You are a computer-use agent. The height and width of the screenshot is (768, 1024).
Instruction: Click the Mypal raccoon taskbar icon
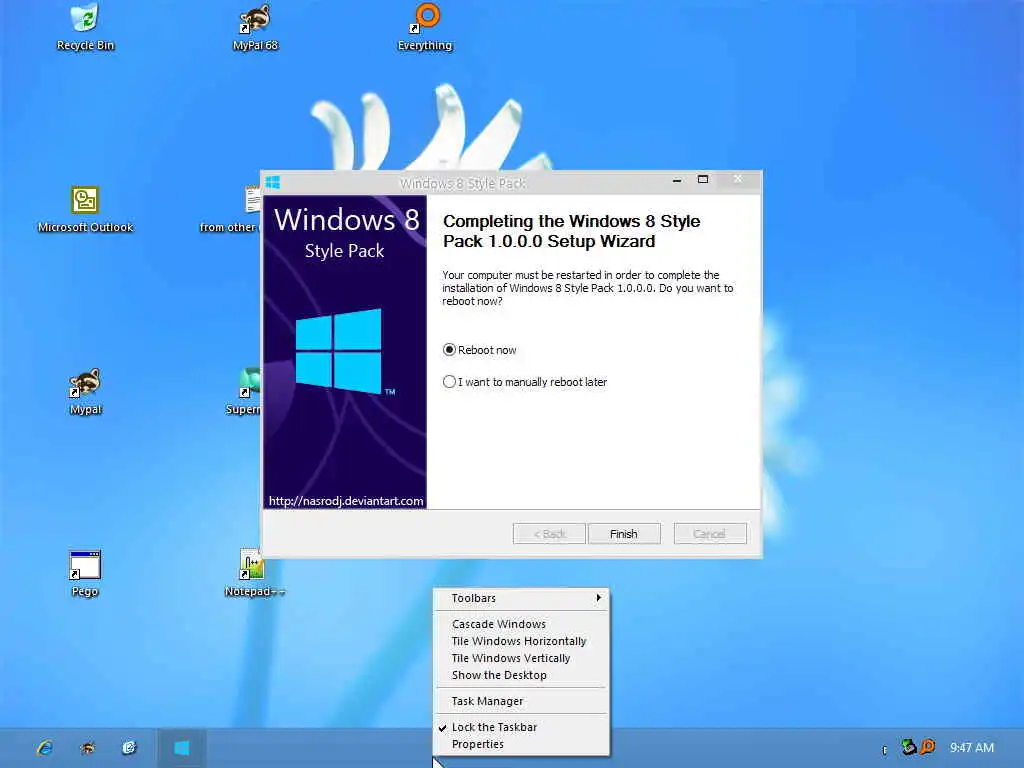(x=87, y=748)
